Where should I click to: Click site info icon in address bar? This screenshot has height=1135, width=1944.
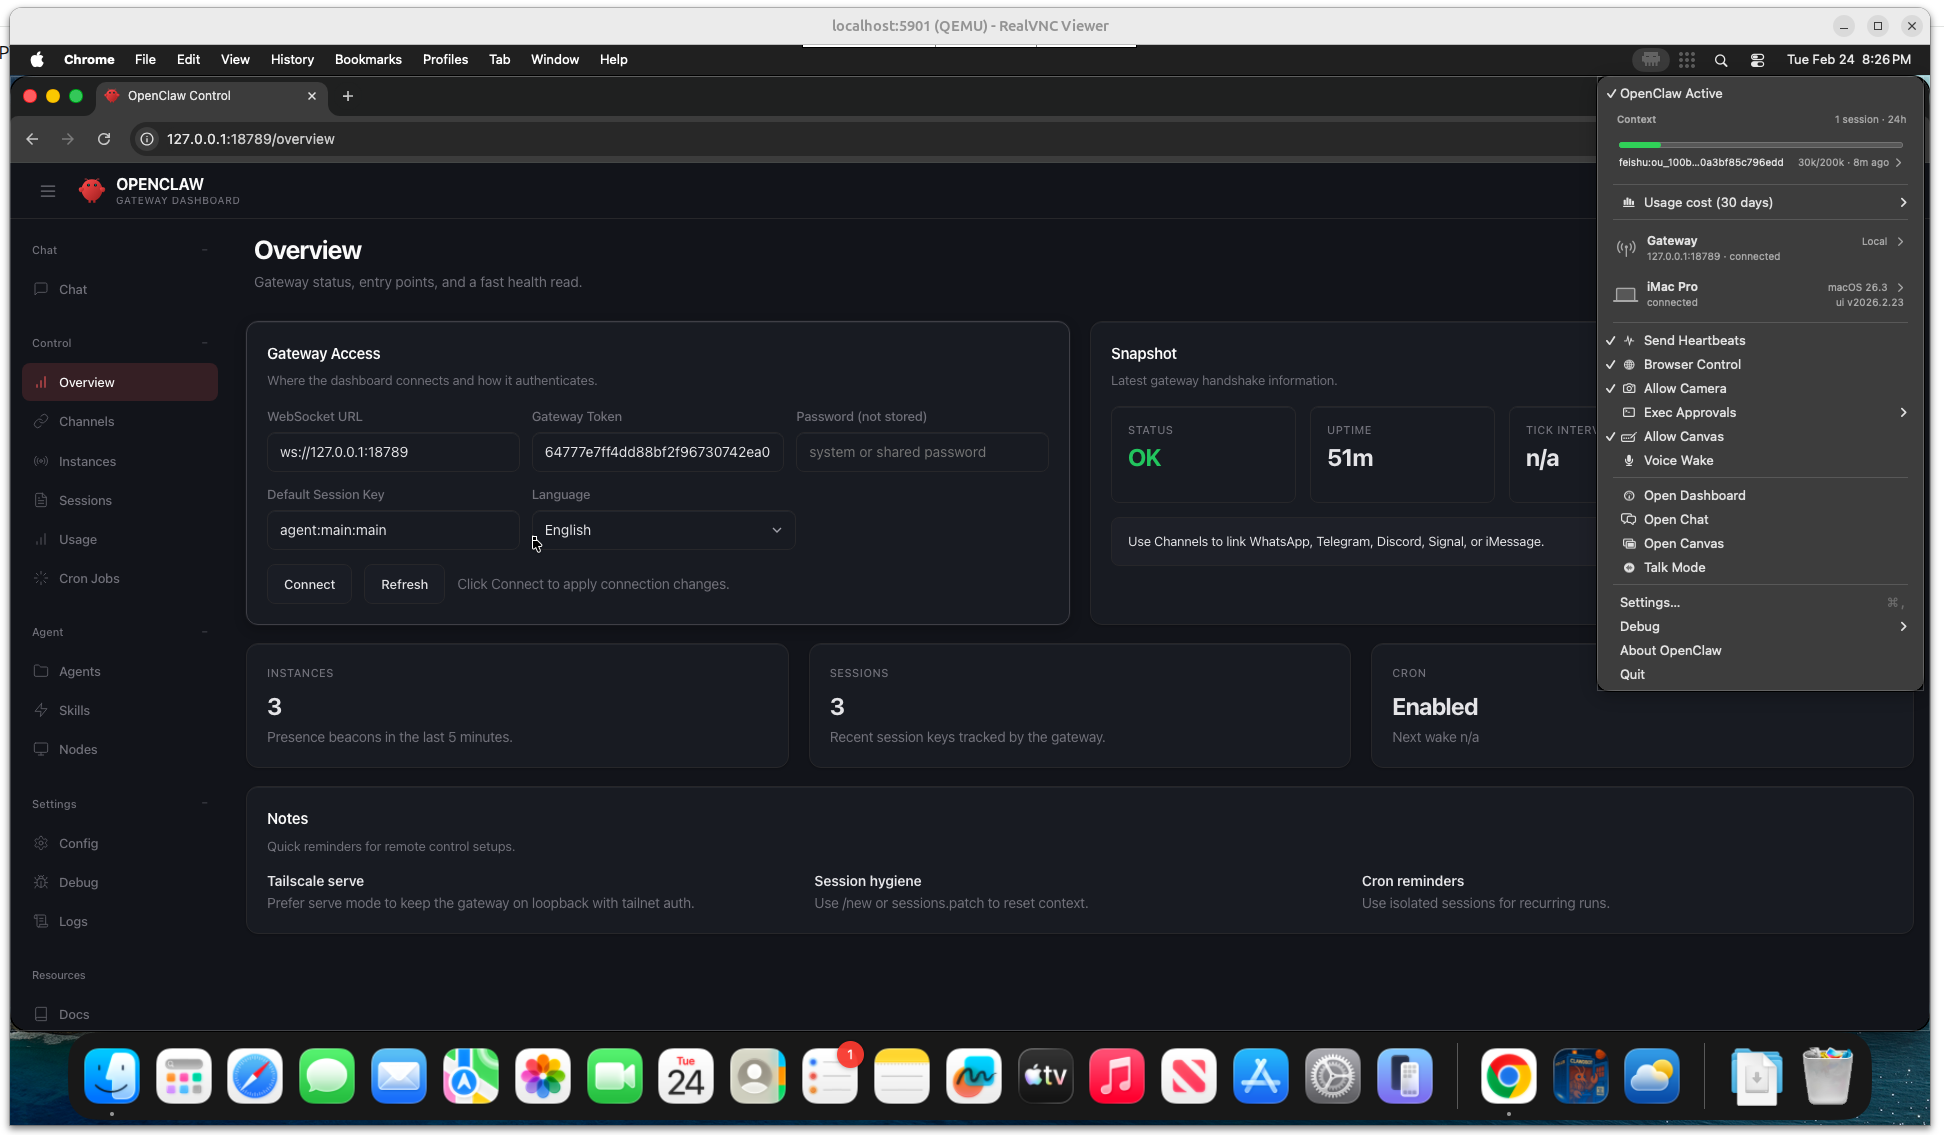point(147,139)
